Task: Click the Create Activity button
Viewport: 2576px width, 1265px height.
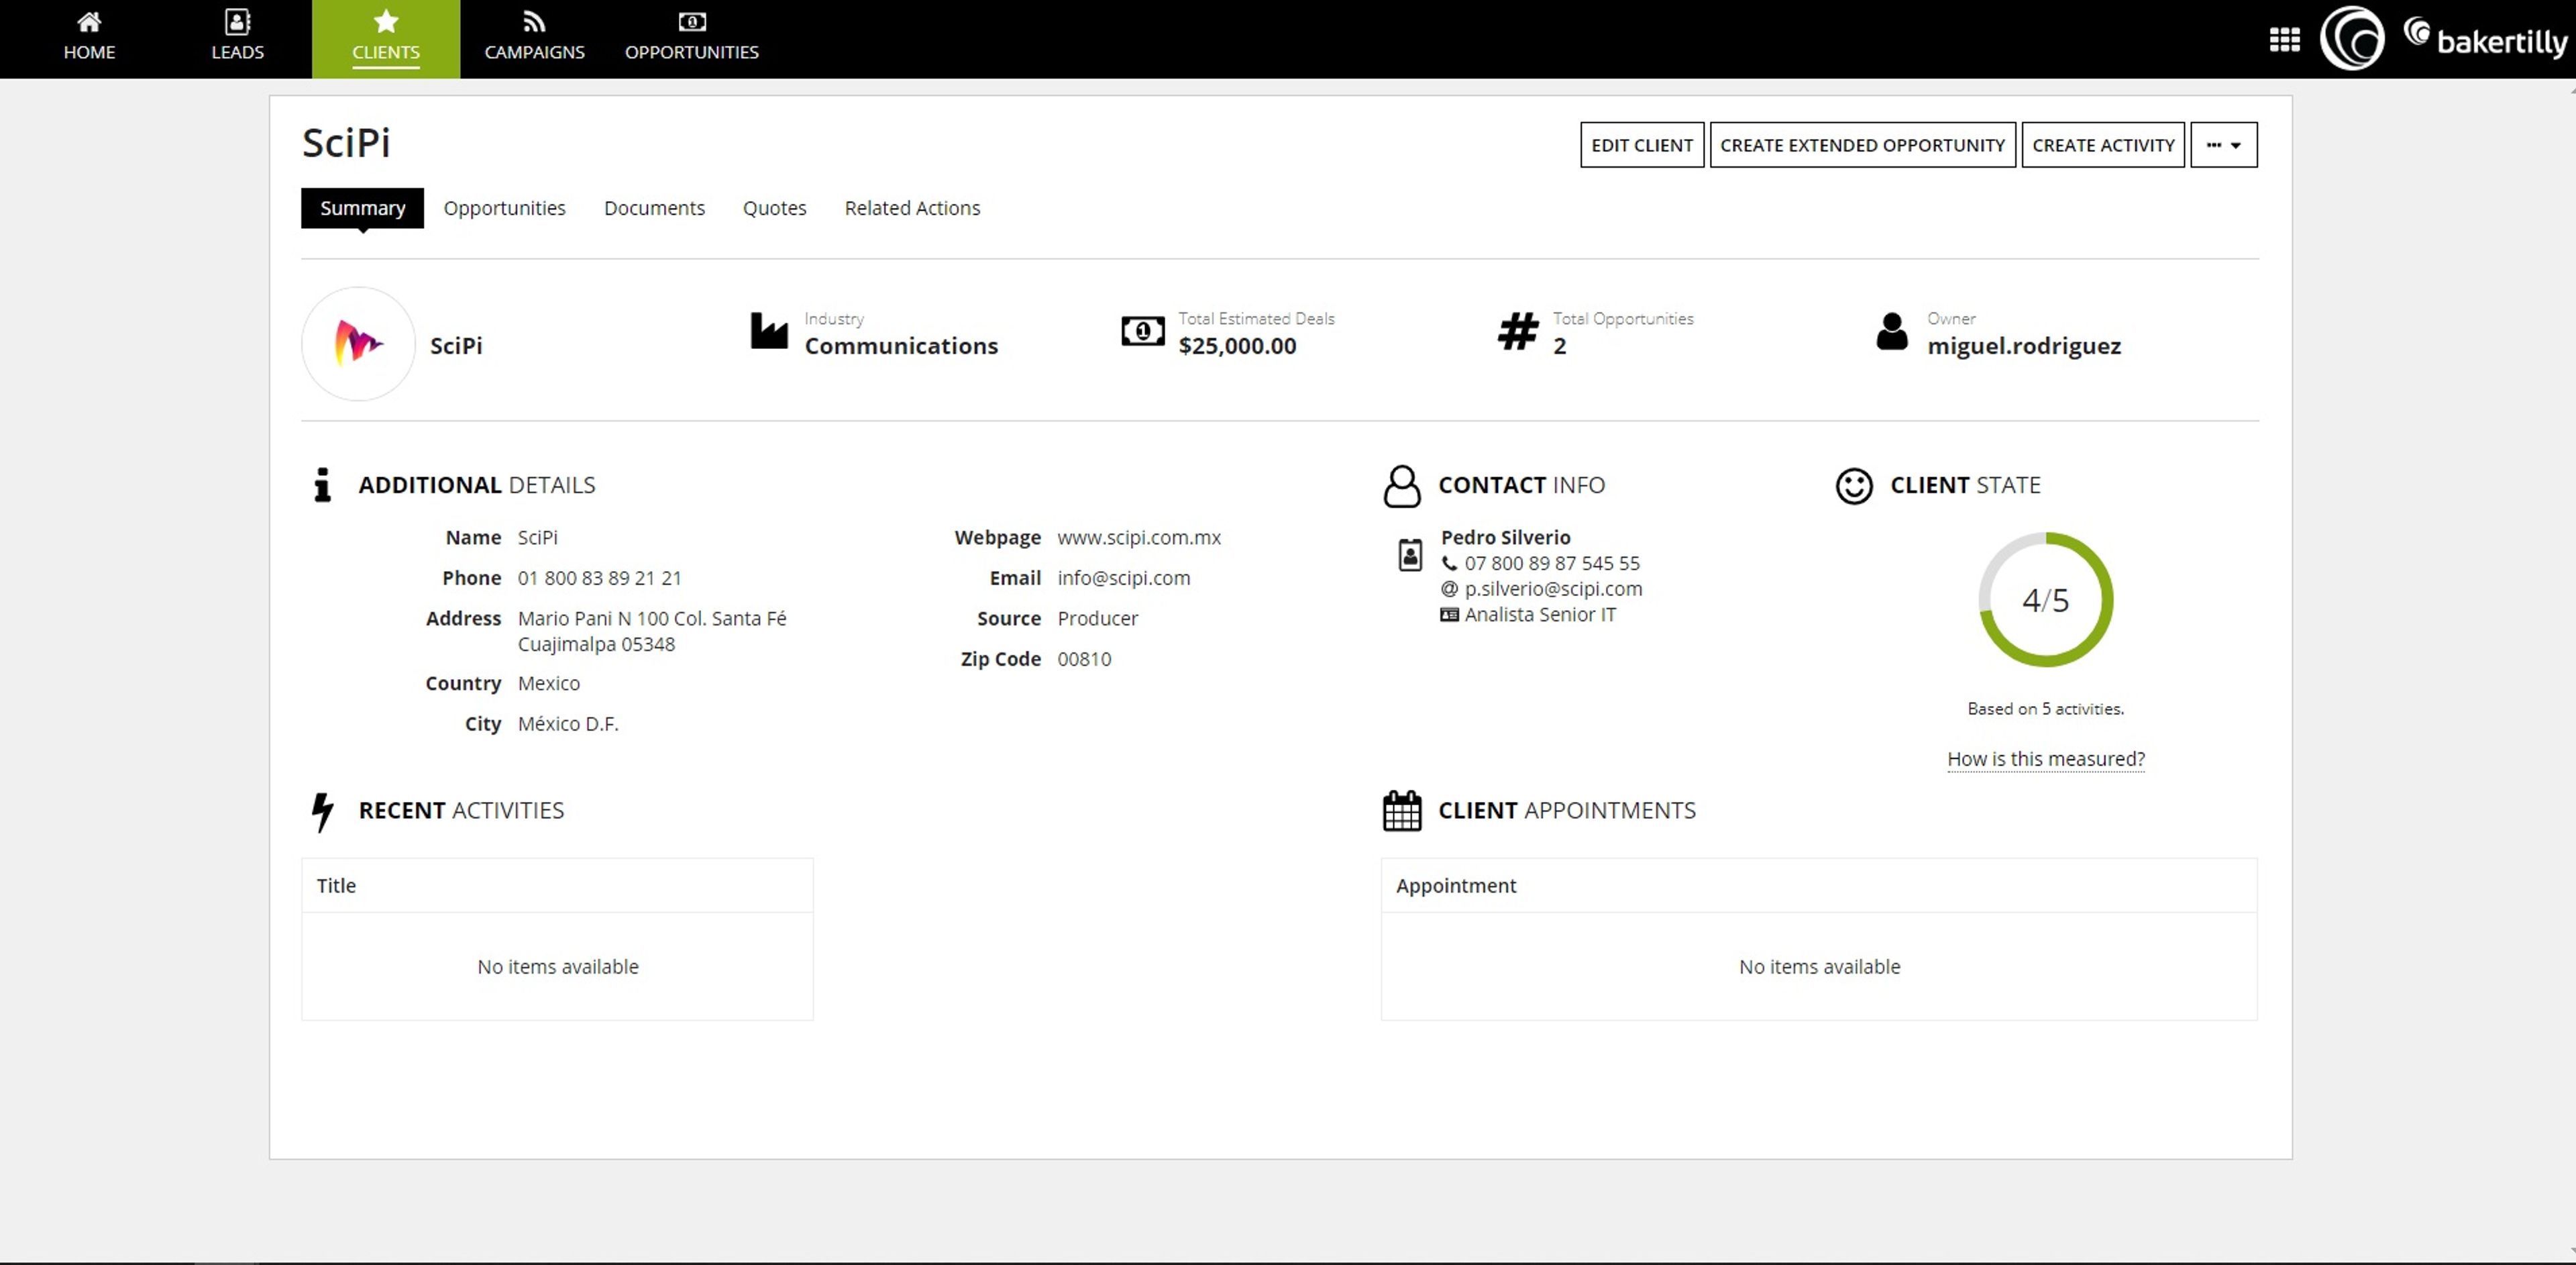Action: click(x=2103, y=145)
